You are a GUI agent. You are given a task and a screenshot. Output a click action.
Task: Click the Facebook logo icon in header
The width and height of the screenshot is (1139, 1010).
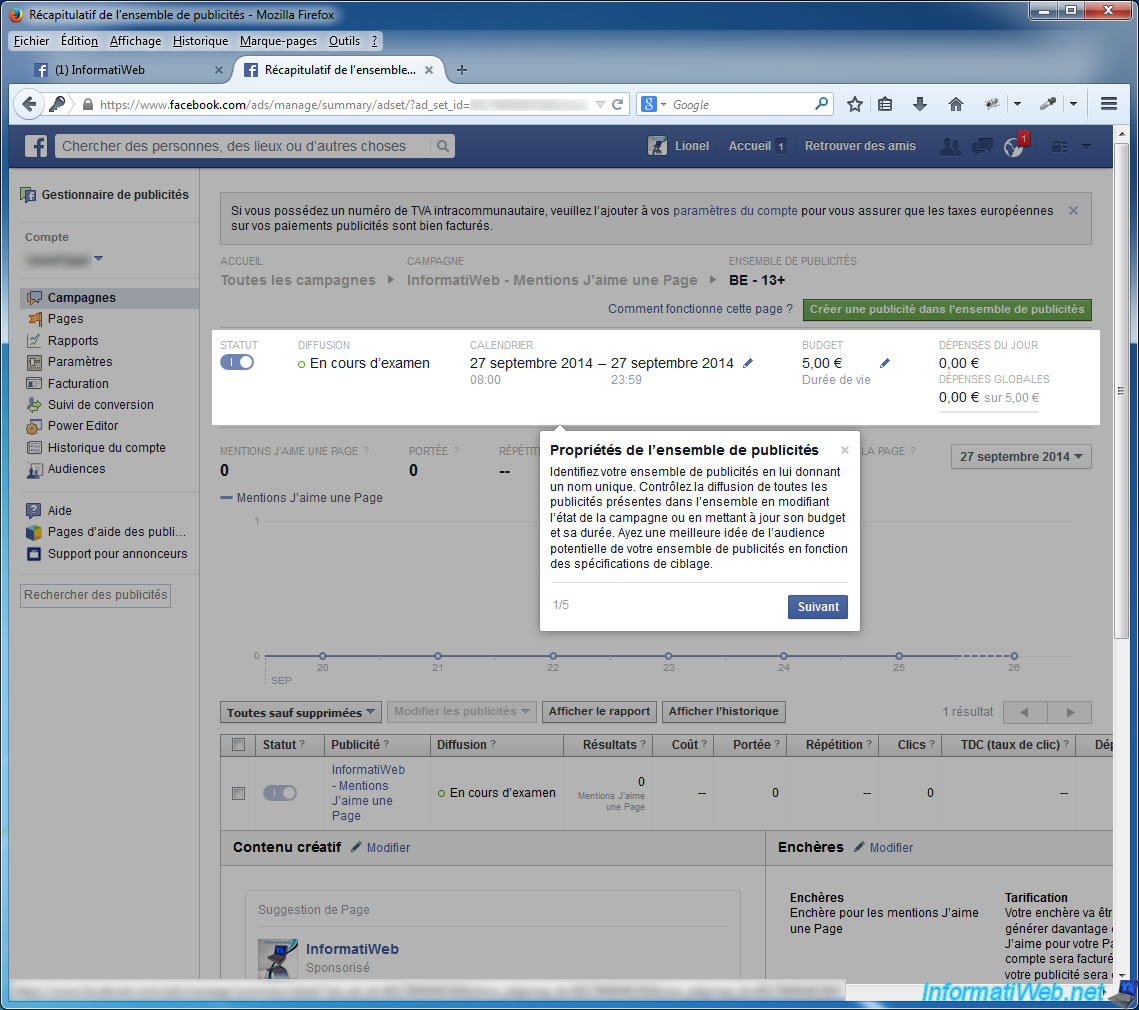point(36,146)
